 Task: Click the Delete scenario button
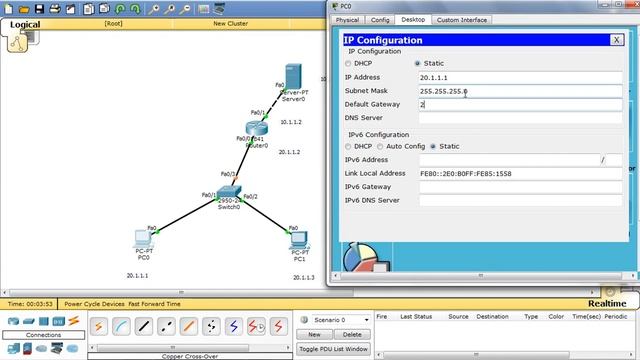352,335
